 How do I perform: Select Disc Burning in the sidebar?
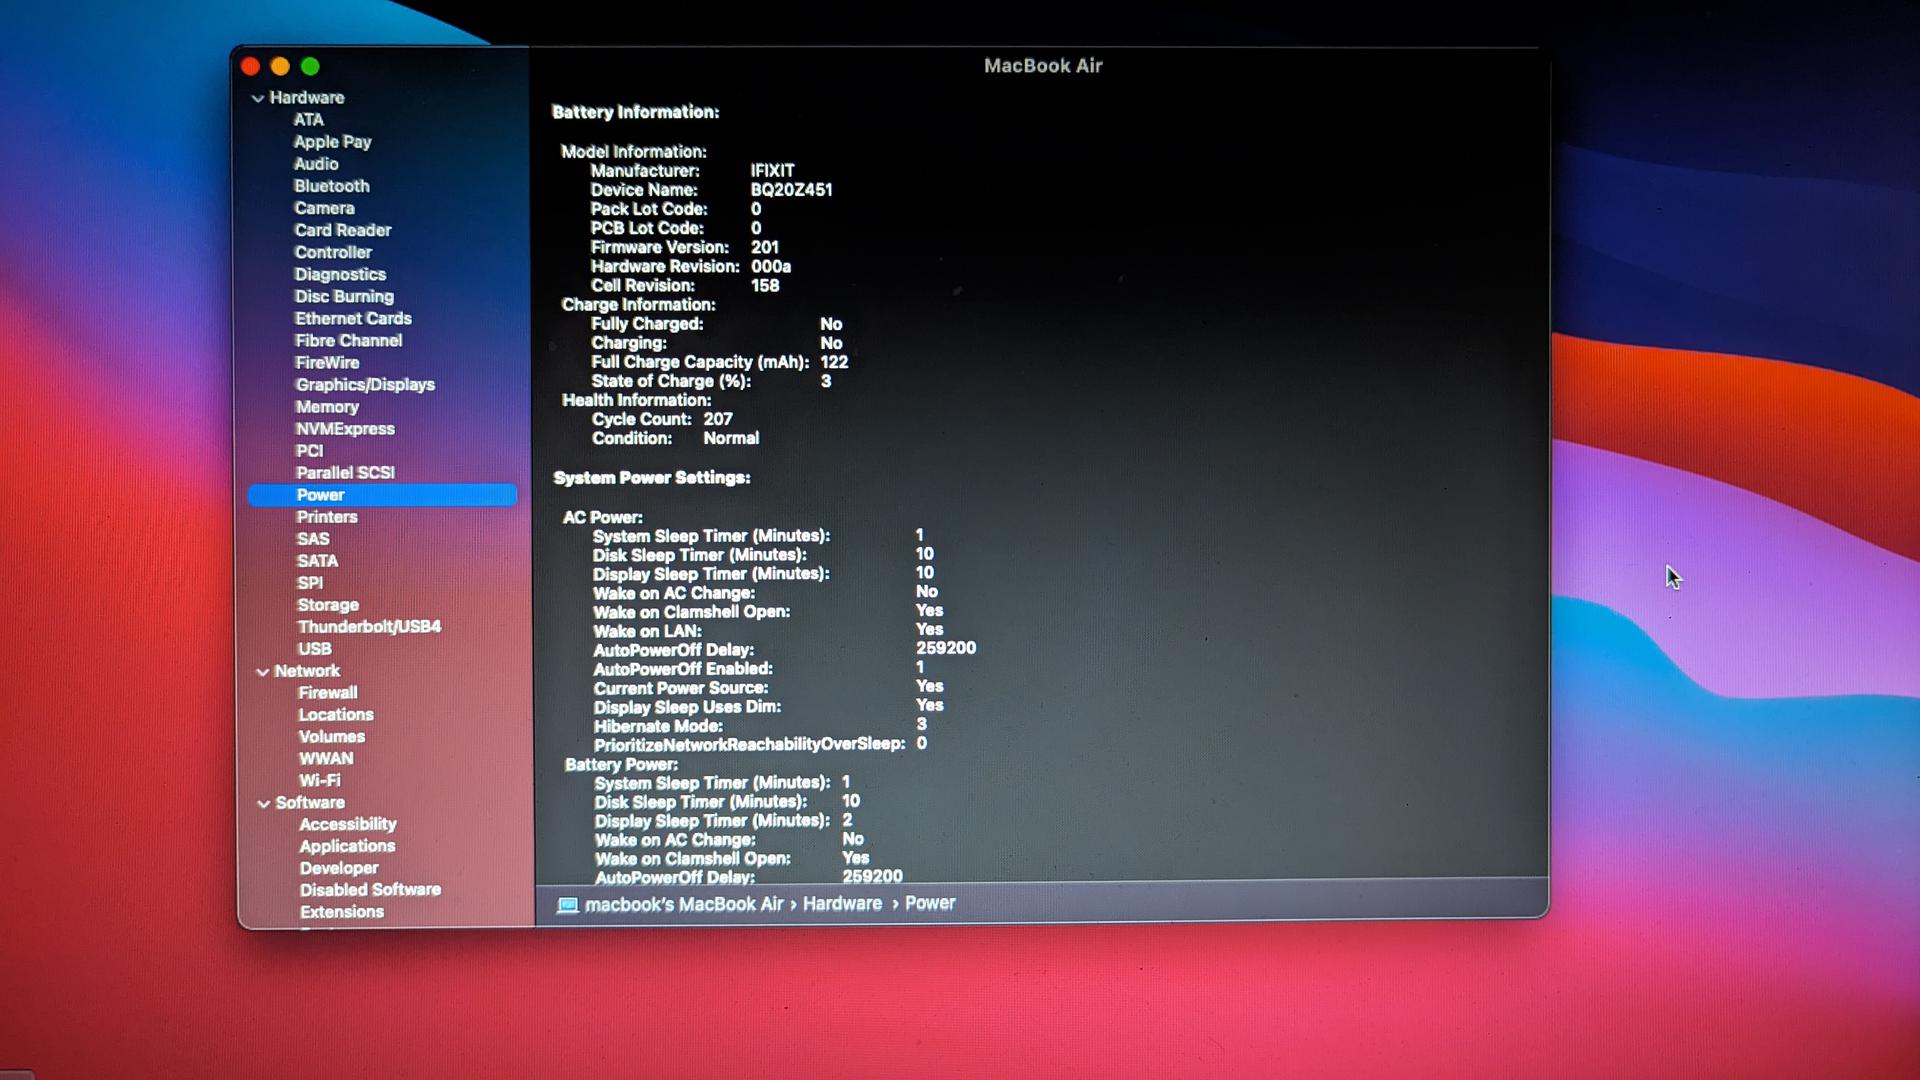click(x=344, y=297)
